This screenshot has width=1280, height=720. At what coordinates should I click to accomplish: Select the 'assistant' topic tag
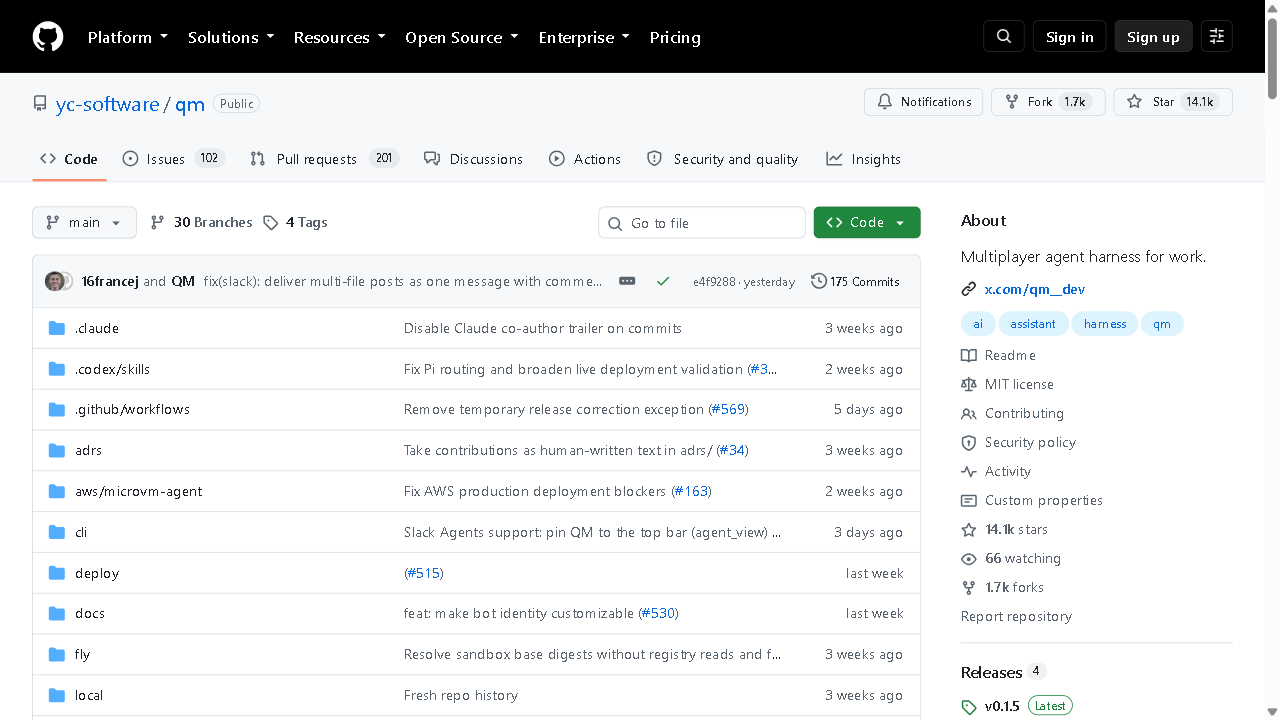(x=1033, y=323)
